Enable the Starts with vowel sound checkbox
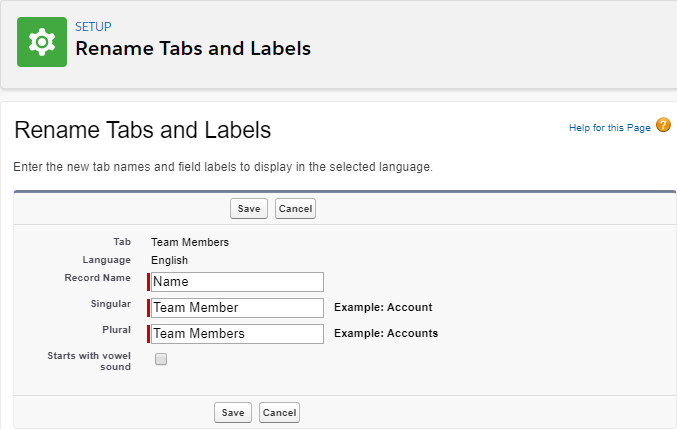677x429 pixels. (x=161, y=360)
